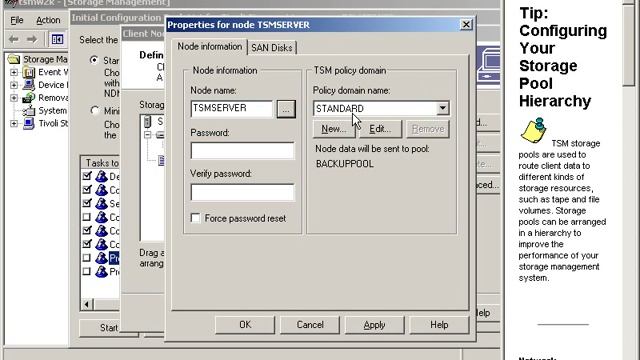Click the Device Manager tree icon
This screenshot has height=360, width=640.
point(29,85)
